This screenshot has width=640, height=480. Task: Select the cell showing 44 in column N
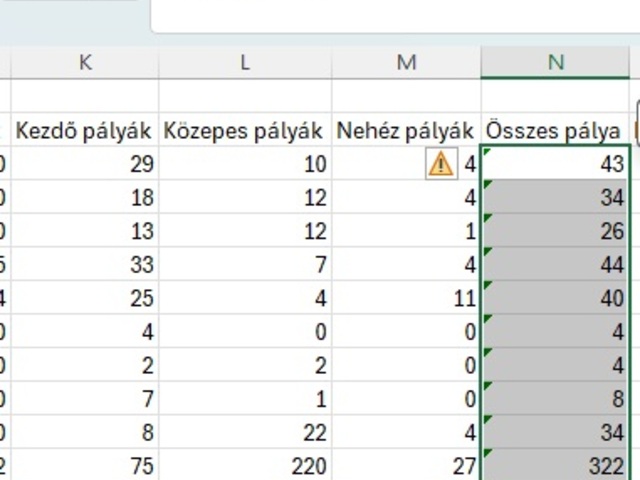(x=556, y=265)
